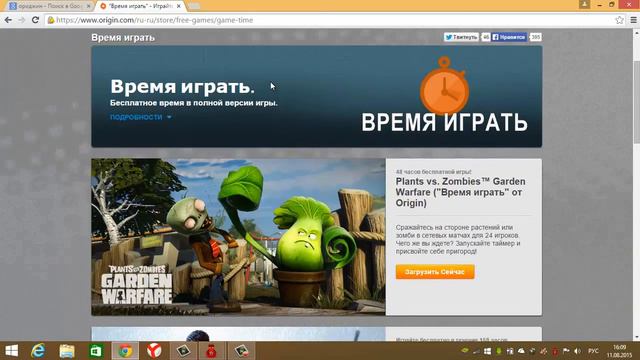The image size is (640, 360).
Task: Click the page vertical scrollbar thumb
Action: 636,102
